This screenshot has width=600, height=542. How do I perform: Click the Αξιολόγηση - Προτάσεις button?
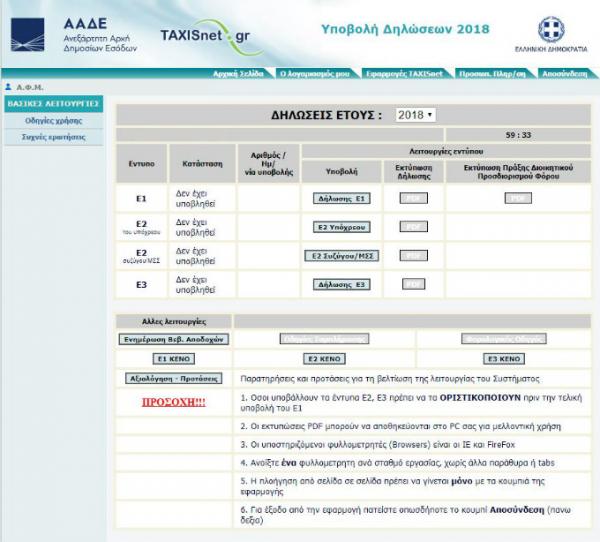click(x=174, y=380)
